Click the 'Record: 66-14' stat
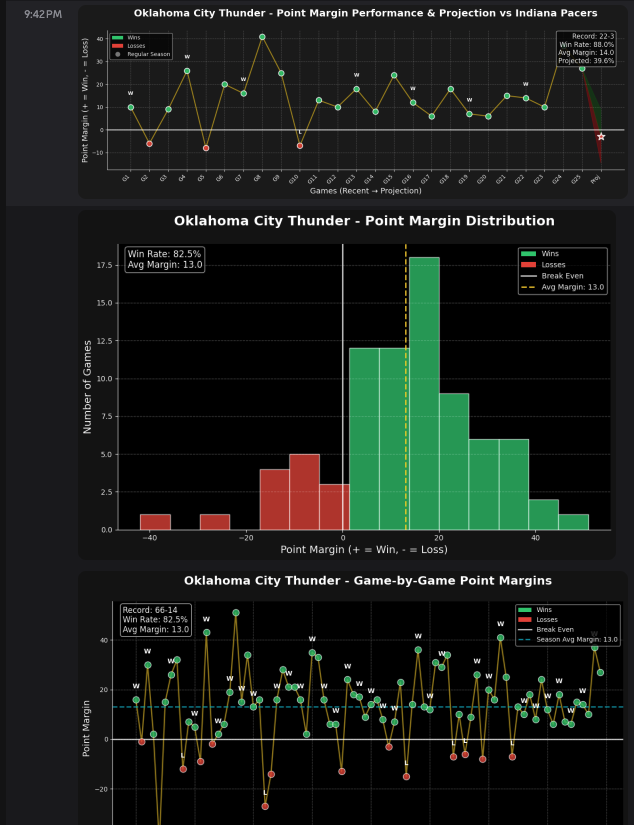This screenshot has width=634, height=825. tap(150, 610)
